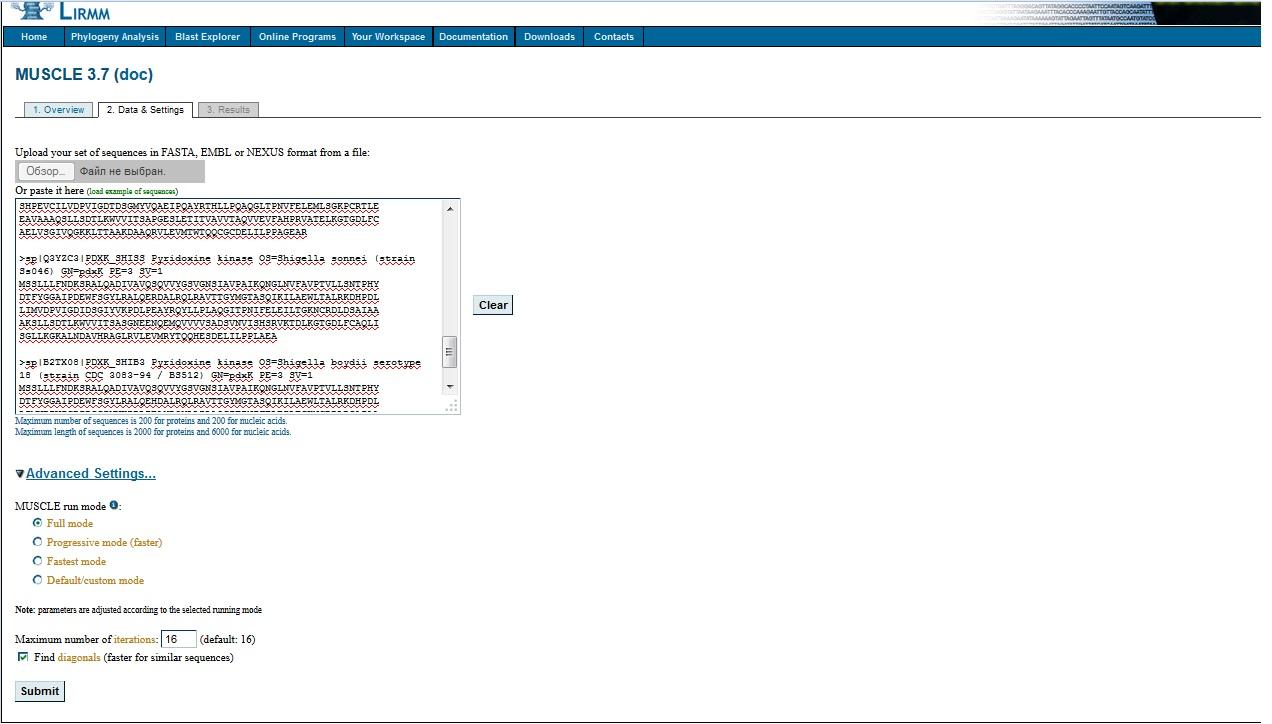Image resolution: width=1272 pixels, height=724 pixels.
Task: Click the Fastest mode label
Action: tap(76, 562)
